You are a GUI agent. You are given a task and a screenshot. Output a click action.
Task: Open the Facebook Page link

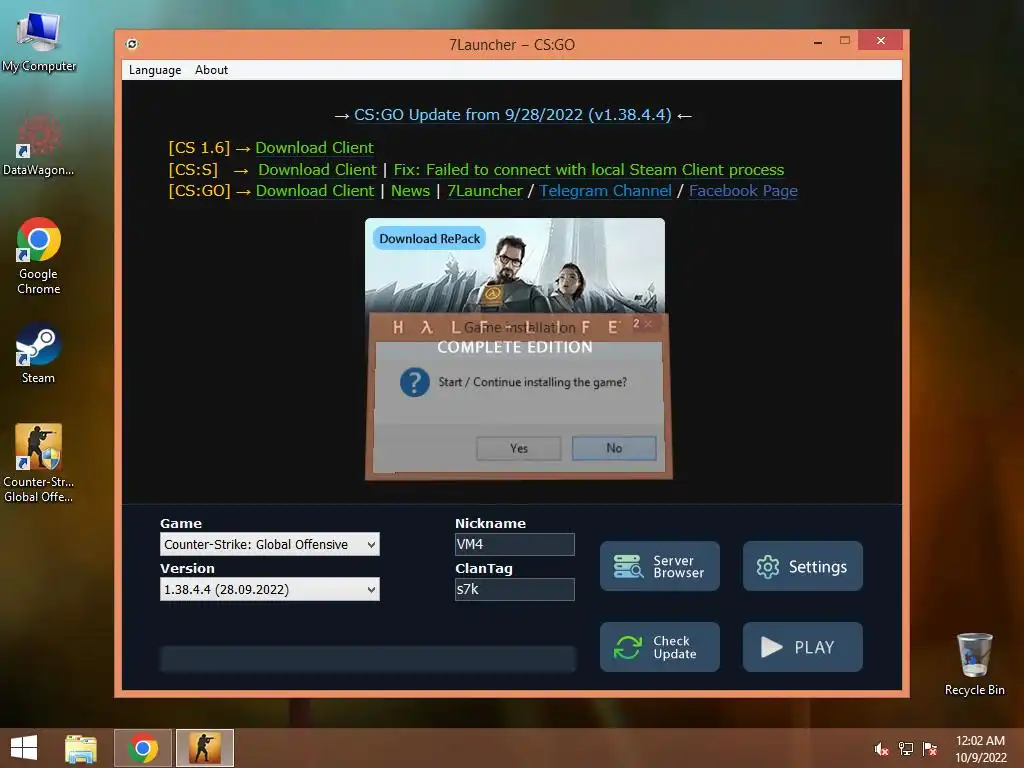(x=743, y=191)
